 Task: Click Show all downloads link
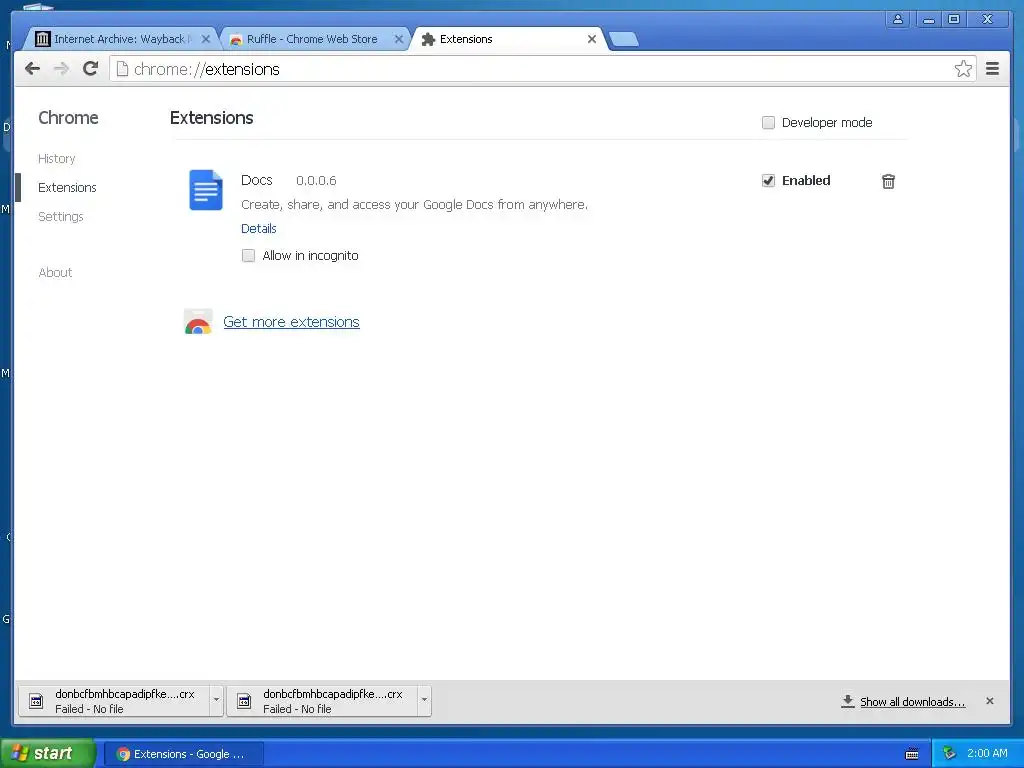coord(912,702)
